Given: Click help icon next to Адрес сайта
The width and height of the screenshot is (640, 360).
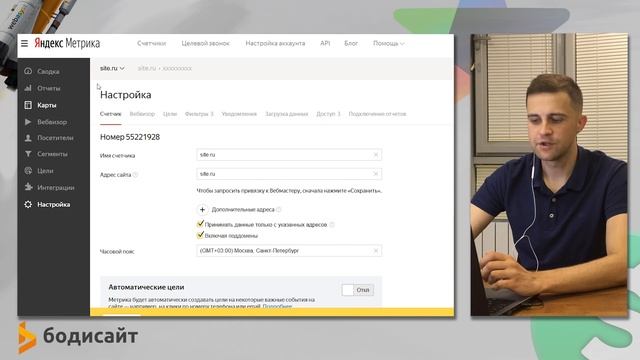Looking at the screenshot, I should (135, 175).
